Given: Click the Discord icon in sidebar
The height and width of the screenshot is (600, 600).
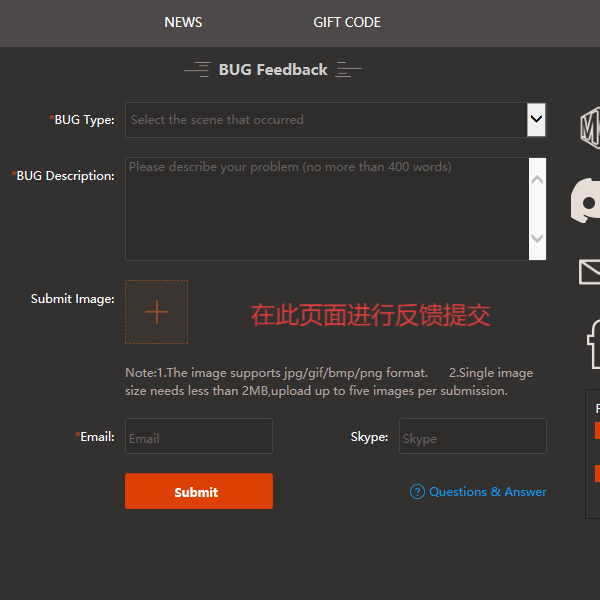Looking at the screenshot, I should (586, 201).
